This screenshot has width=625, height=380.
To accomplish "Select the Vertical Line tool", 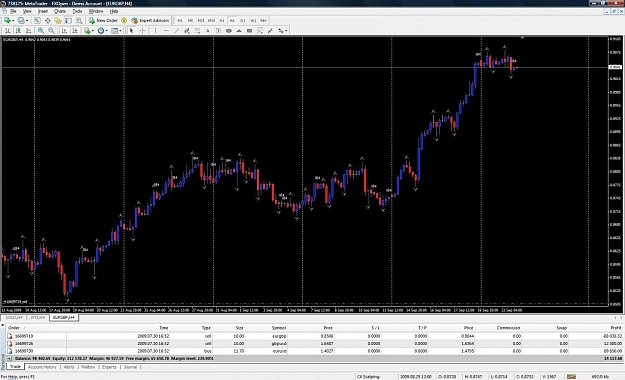I will pos(155,31).
